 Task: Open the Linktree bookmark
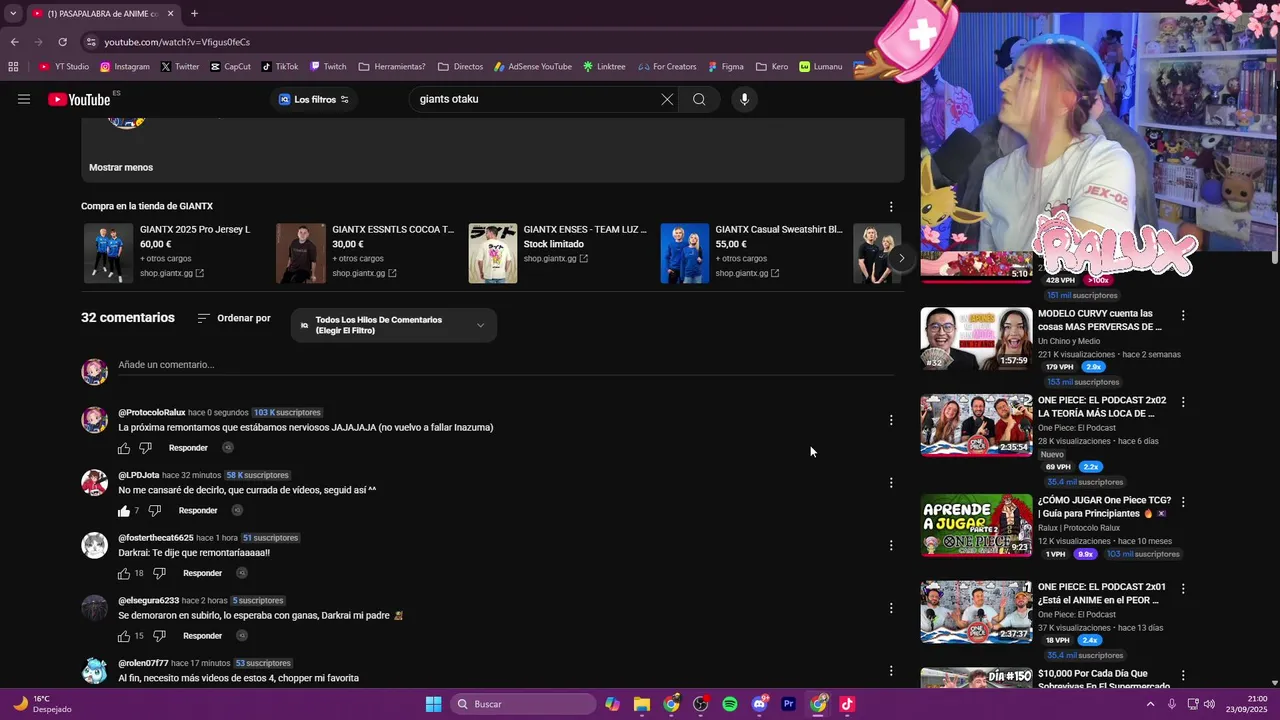(604, 67)
